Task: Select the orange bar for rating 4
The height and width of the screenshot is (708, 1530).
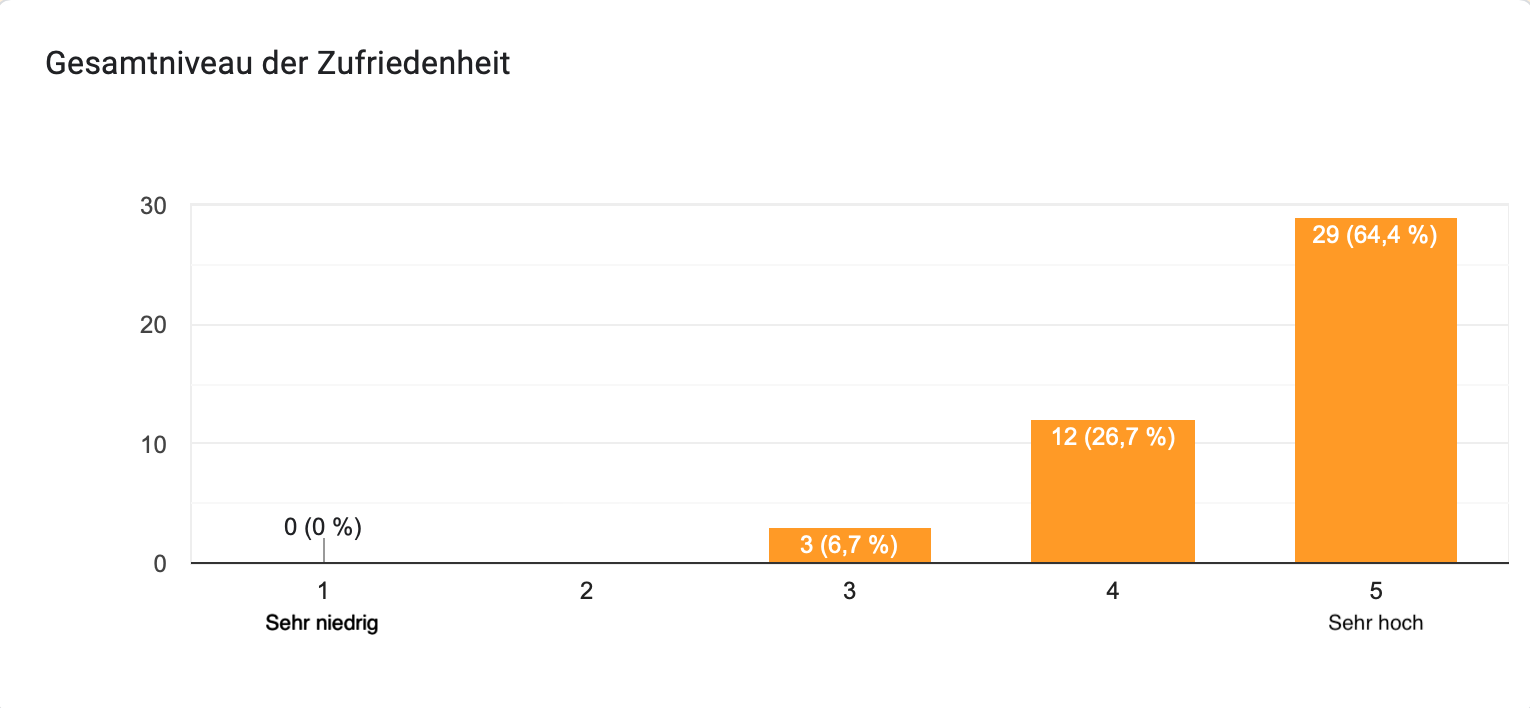Action: tap(1112, 491)
